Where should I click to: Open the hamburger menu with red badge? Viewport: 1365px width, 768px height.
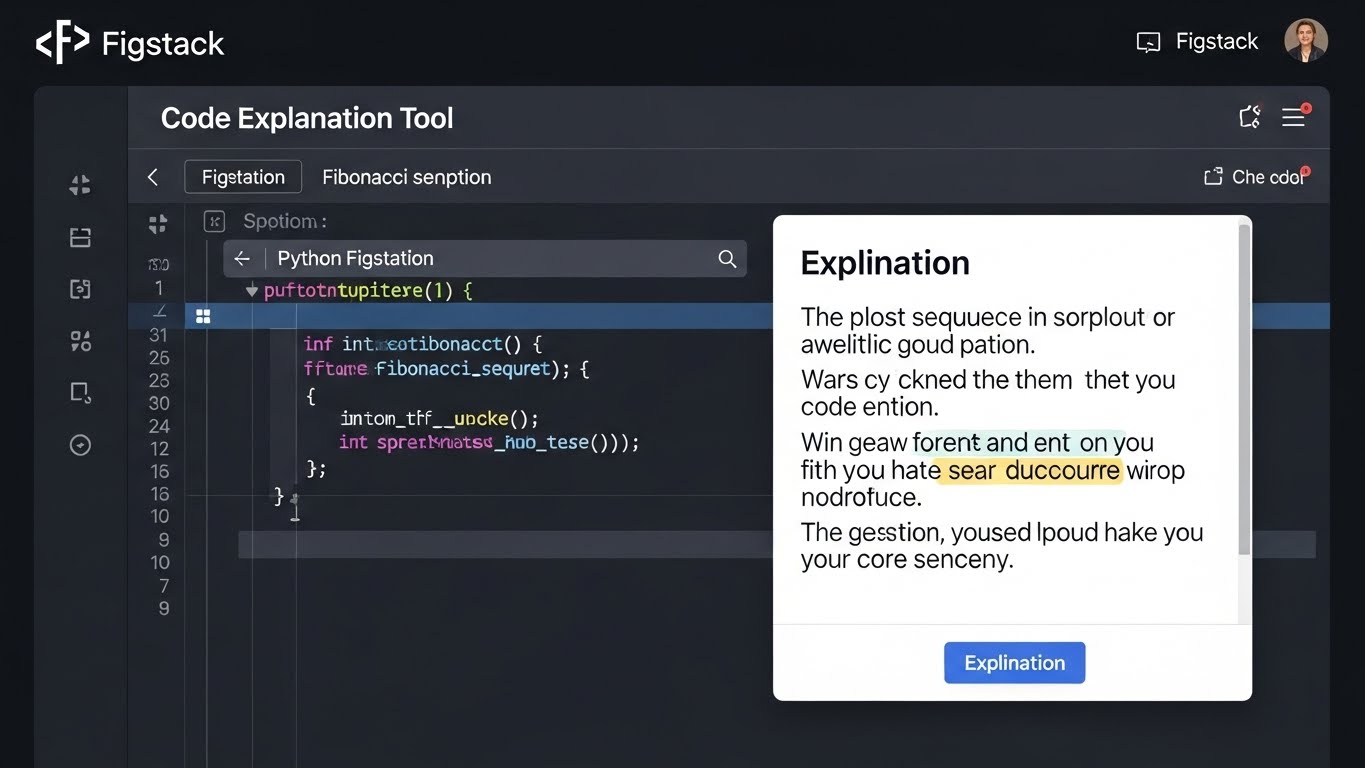point(1294,117)
